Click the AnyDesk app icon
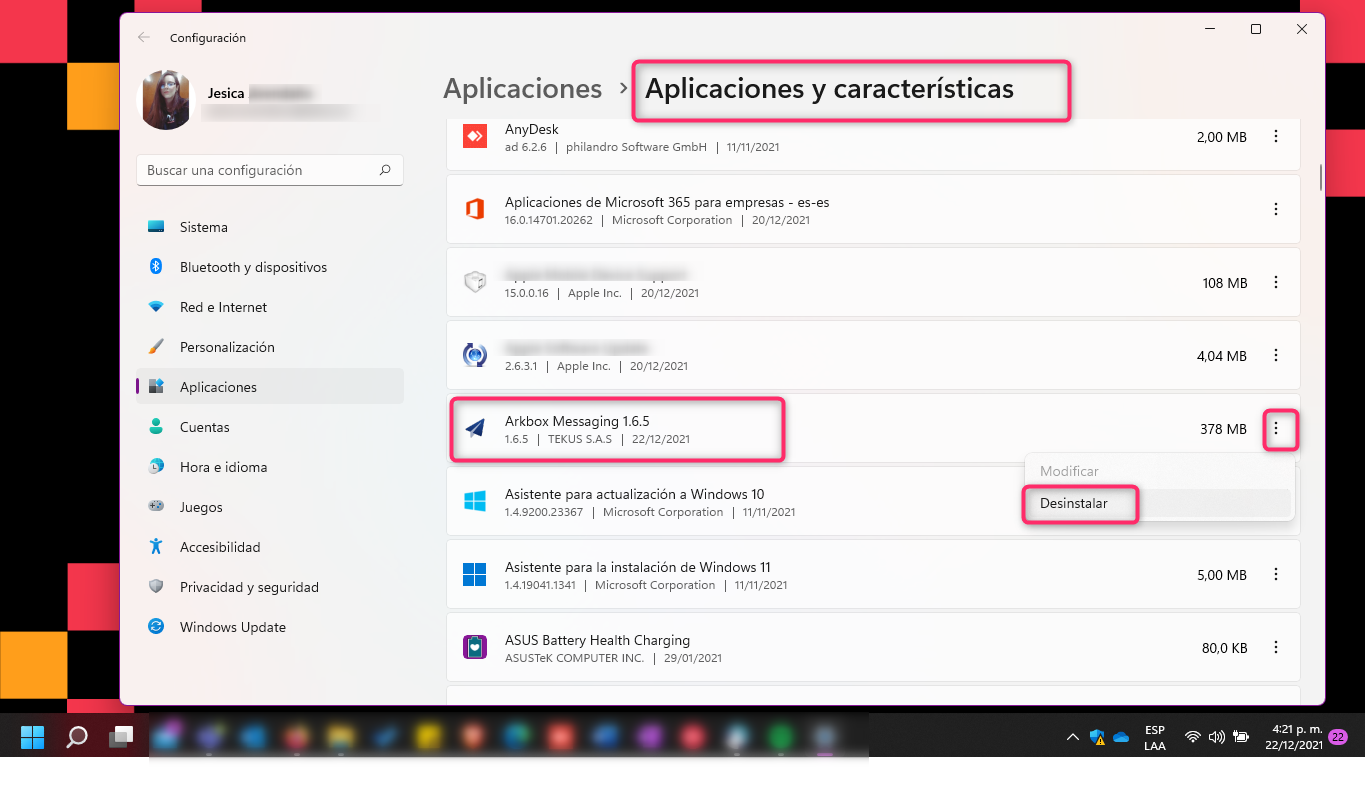The width and height of the screenshot is (1365, 796). click(x=475, y=137)
